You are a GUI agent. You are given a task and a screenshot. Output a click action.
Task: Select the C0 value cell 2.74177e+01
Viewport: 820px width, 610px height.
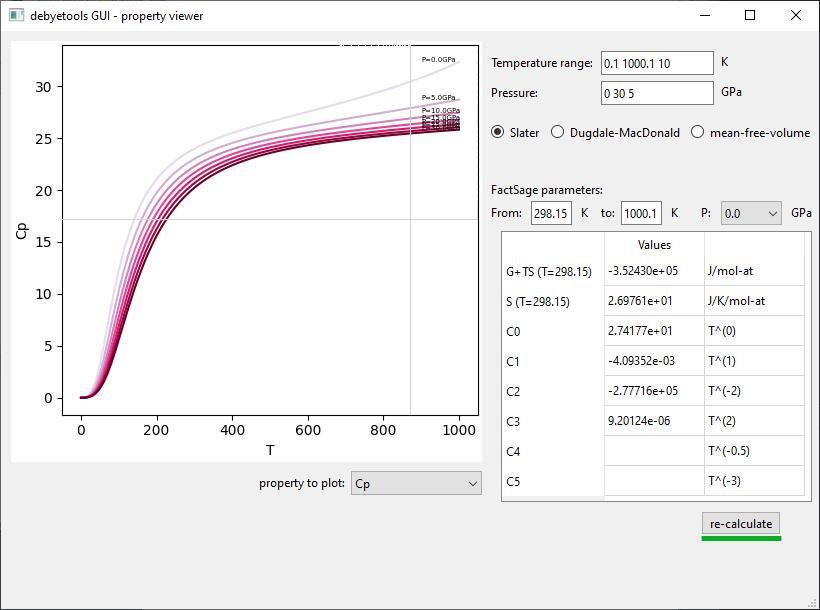pyautogui.click(x=654, y=331)
